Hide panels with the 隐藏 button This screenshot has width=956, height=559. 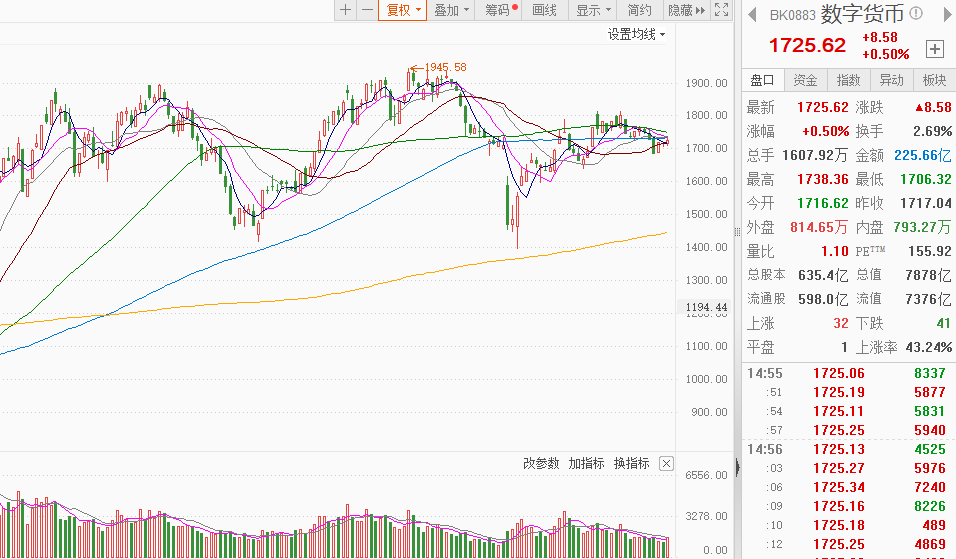[685, 10]
